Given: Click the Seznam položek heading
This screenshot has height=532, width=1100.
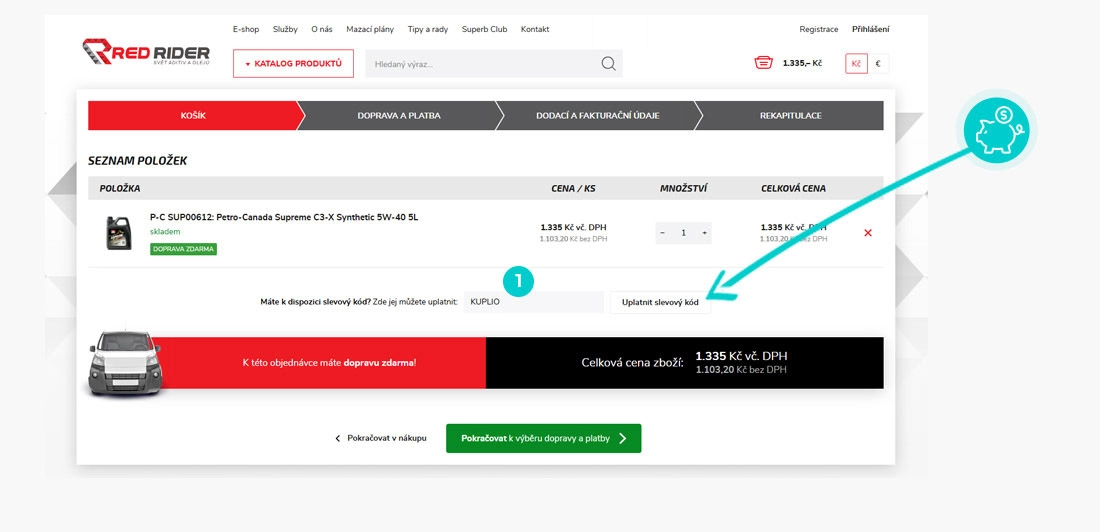Looking at the screenshot, I should 138,161.
